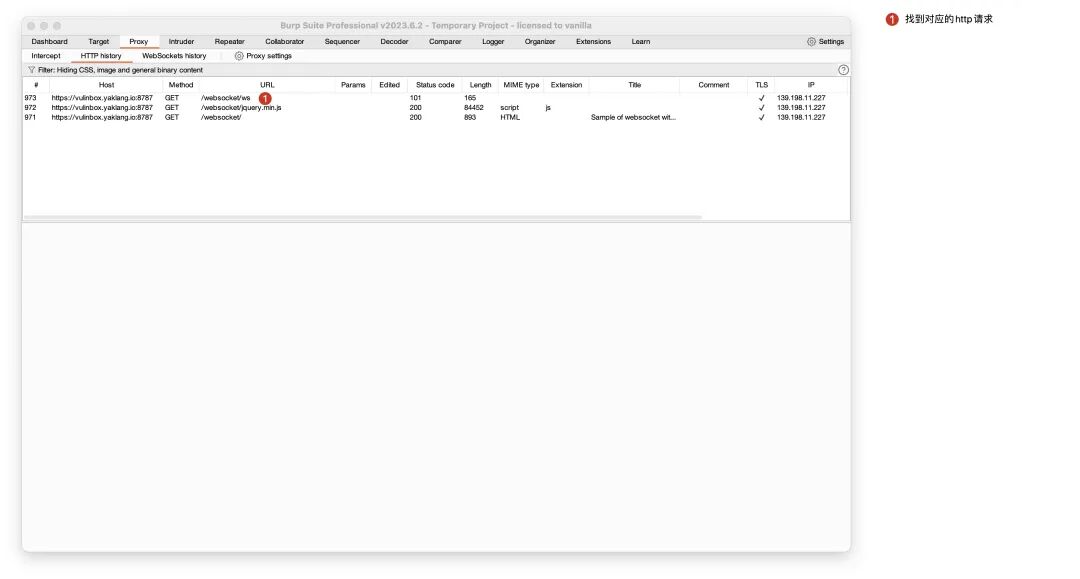Sort by the Comment column header
Viewport: 1080px width, 579px height.
tap(714, 85)
